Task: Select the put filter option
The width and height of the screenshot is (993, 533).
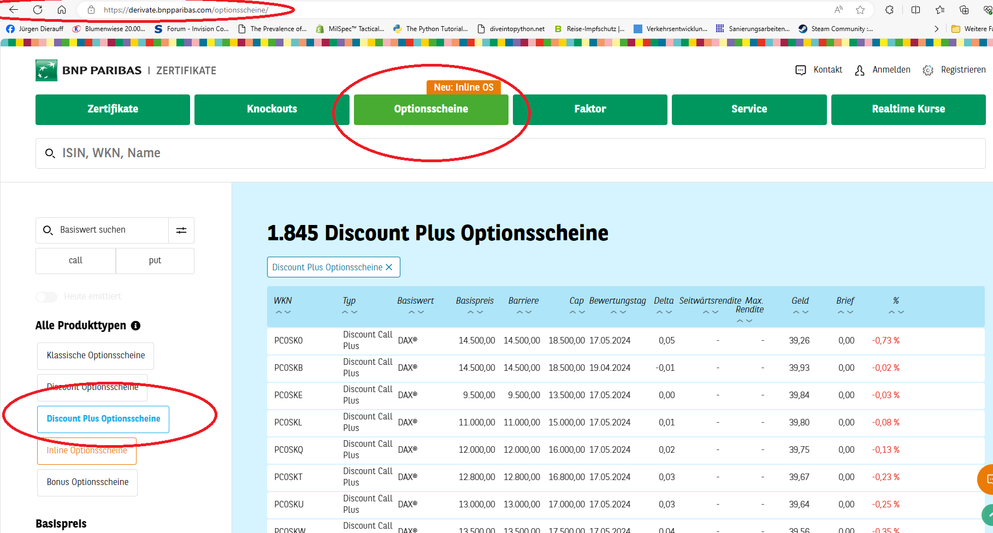Action: pyautogui.click(x=155, y=260)
